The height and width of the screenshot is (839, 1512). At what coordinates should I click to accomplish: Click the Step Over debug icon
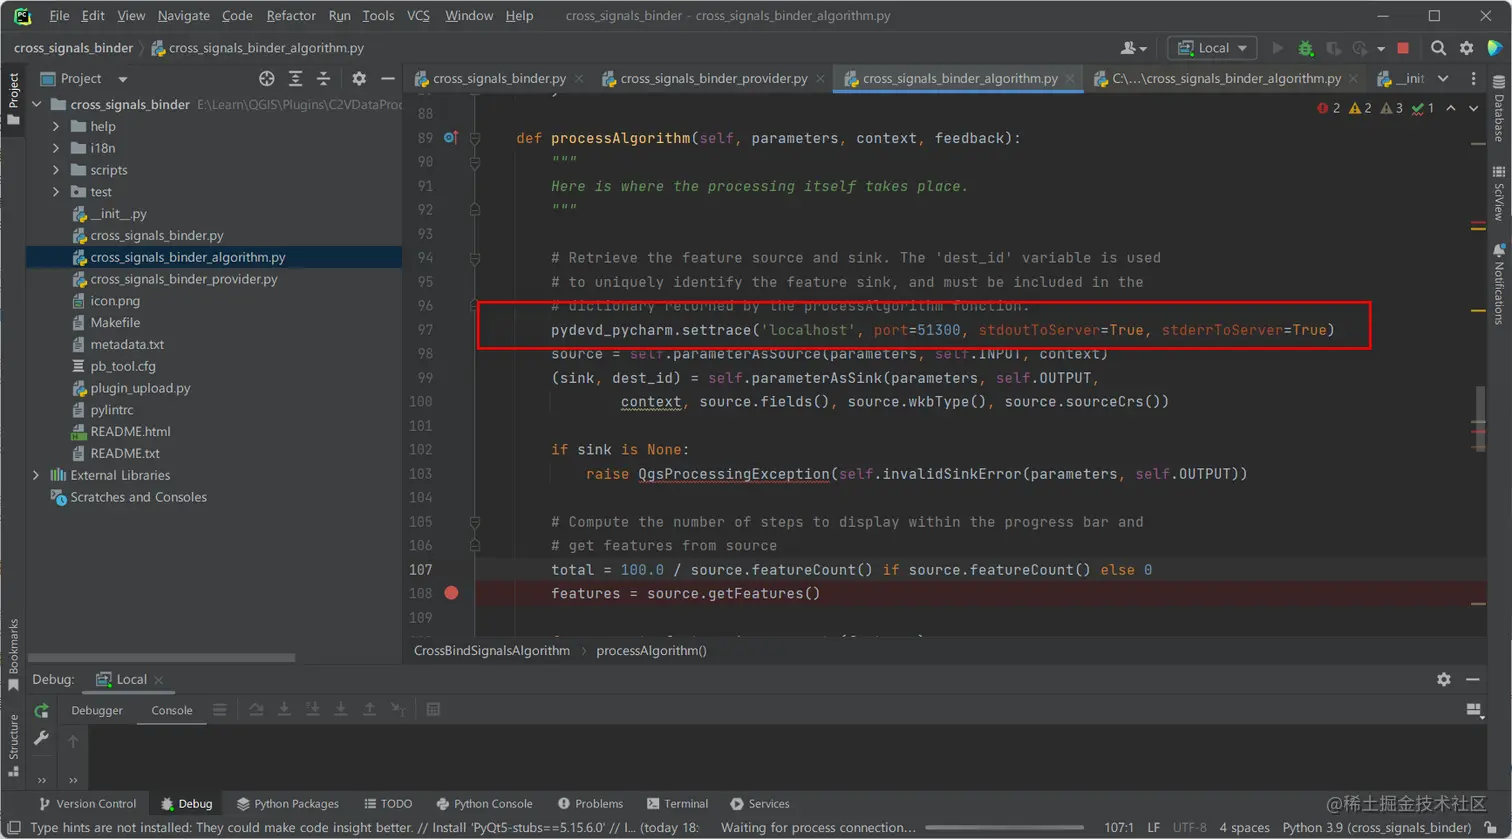click(256, 710)
